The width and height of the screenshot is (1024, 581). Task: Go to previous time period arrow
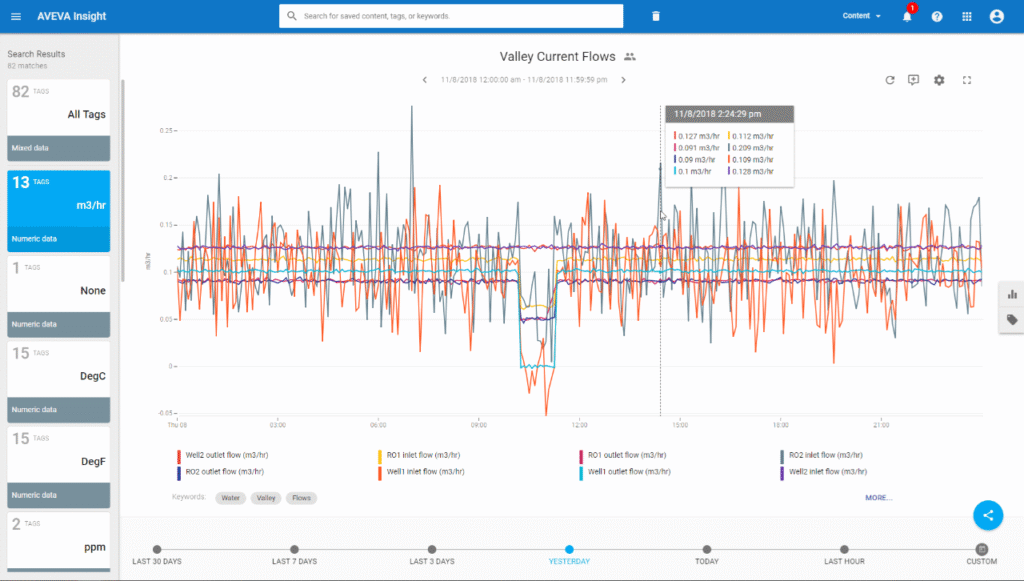point(424,80)
